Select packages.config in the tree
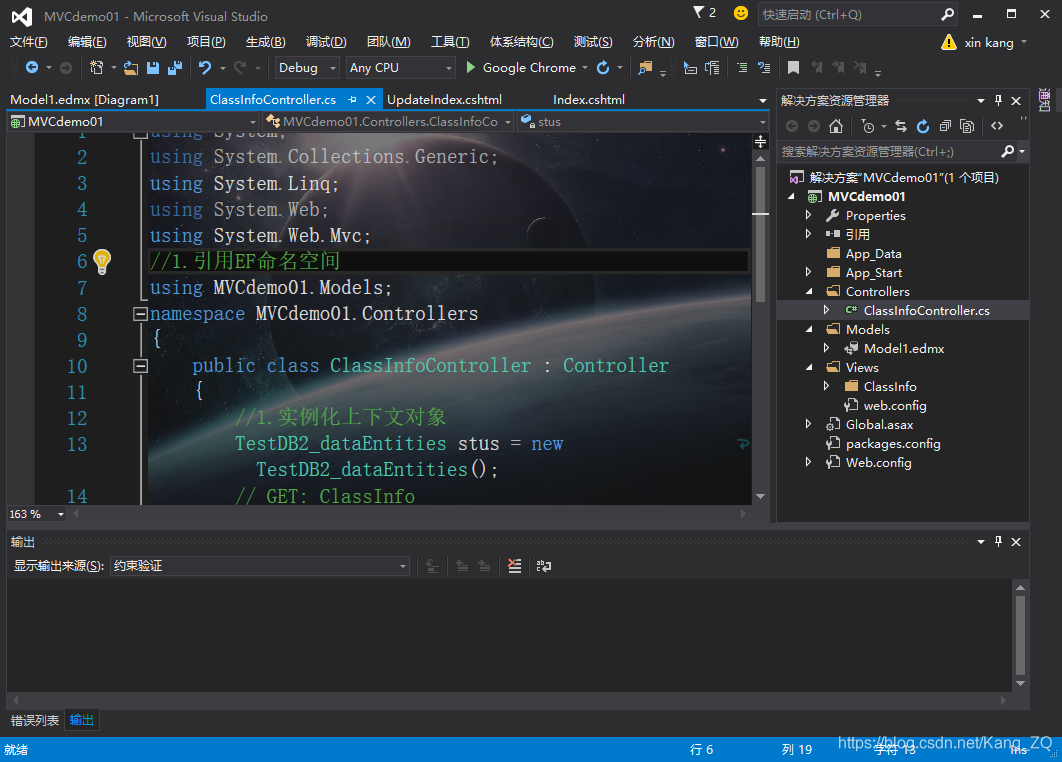This screenshot has width=1062, height=762. (893, 444)
